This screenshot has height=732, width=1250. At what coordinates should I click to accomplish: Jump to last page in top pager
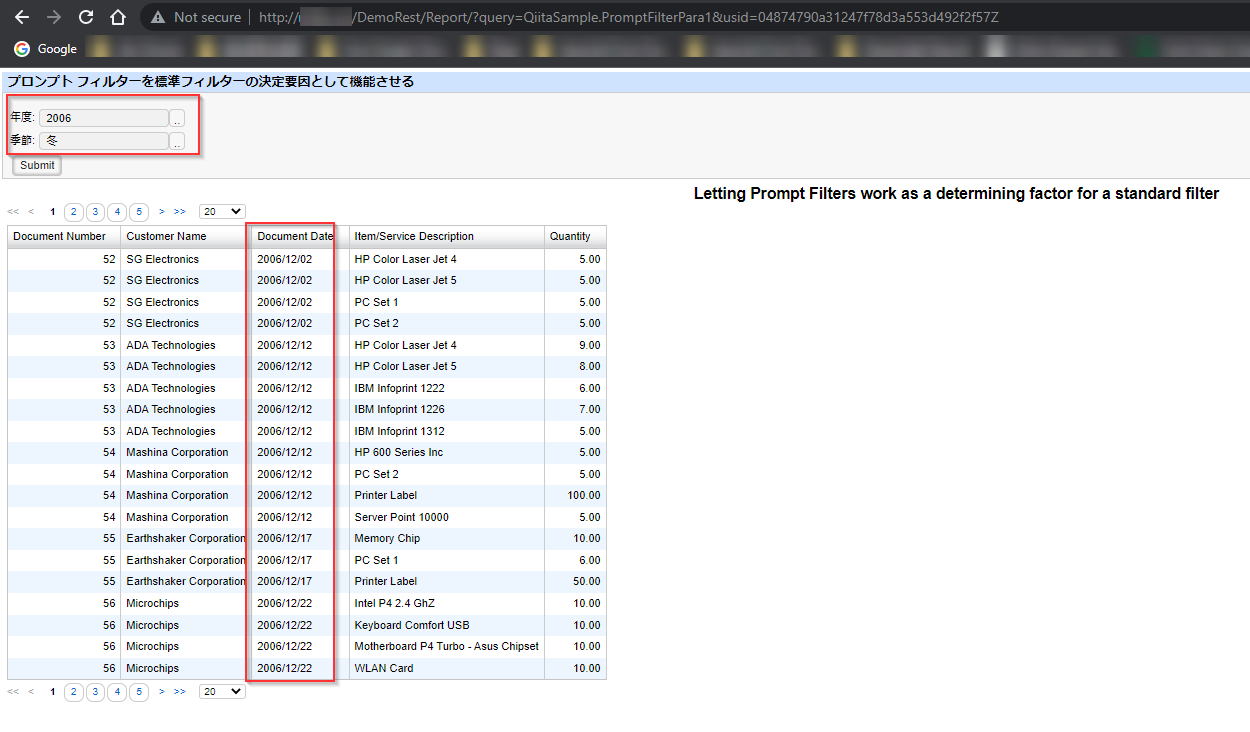pyautogui.click(x=180, y=212)
